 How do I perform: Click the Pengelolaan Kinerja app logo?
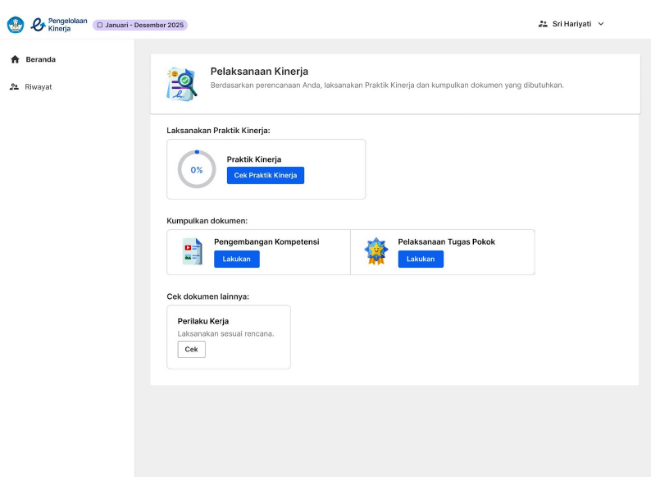point(38,24)
